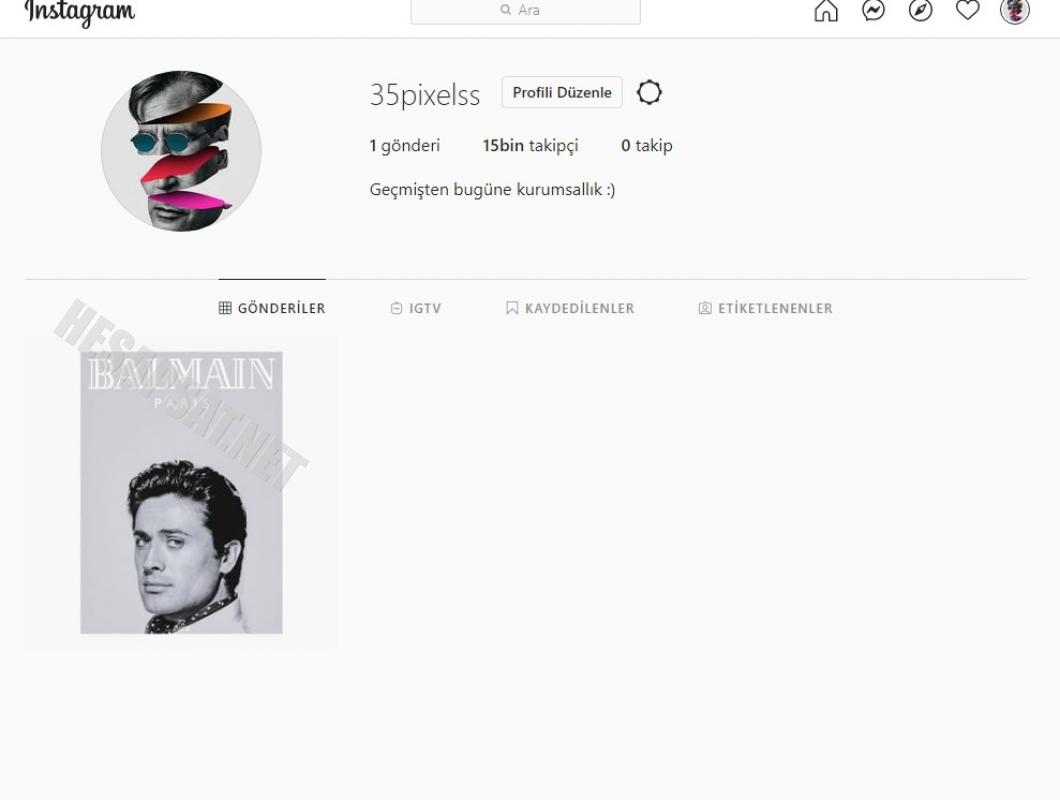Click the GÖNDERİLER grid icon
1060x800 pixels.
coord(225,308)
